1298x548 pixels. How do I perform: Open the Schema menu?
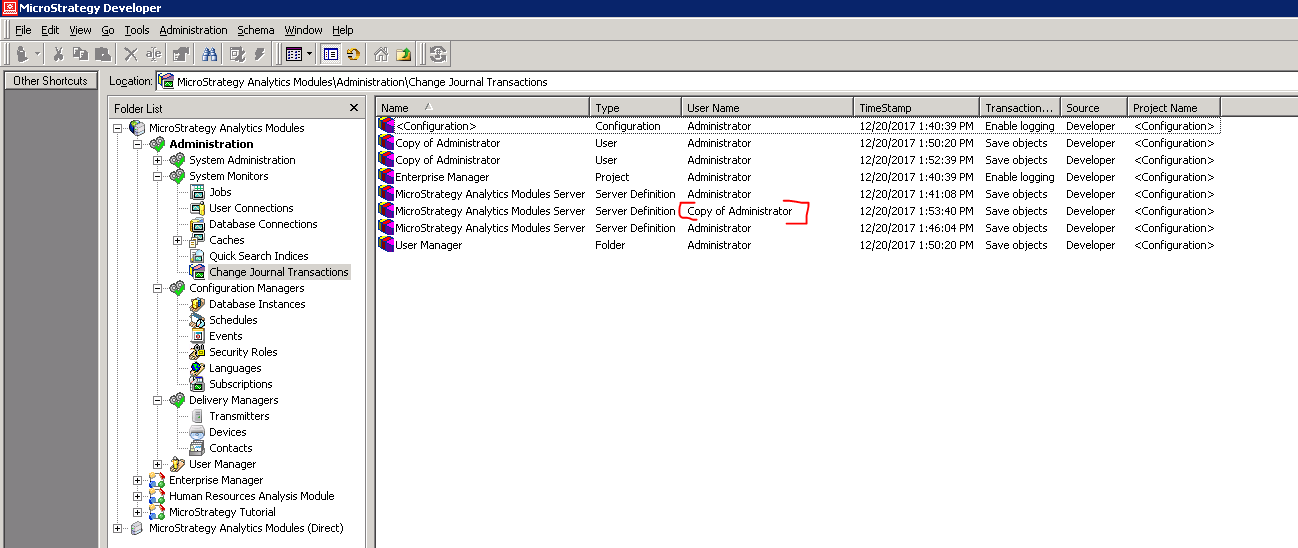[x=255, y=30]
